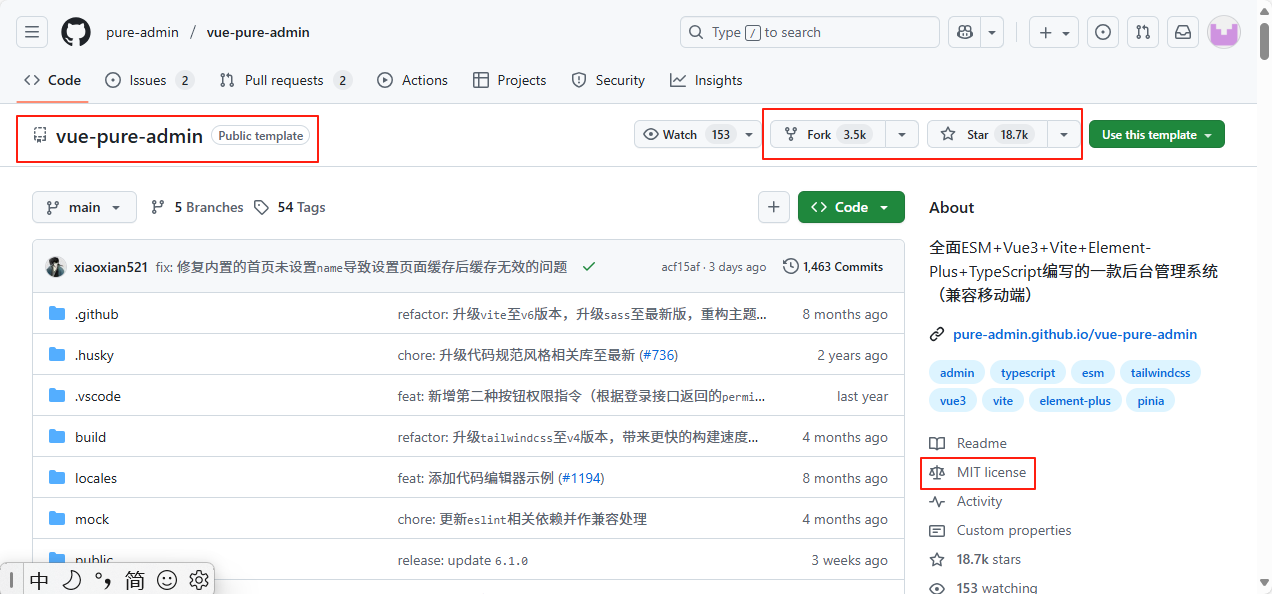Open user profile avatar menu
The width and height of the screenshot is (1272, 594).
[1224, 32]
